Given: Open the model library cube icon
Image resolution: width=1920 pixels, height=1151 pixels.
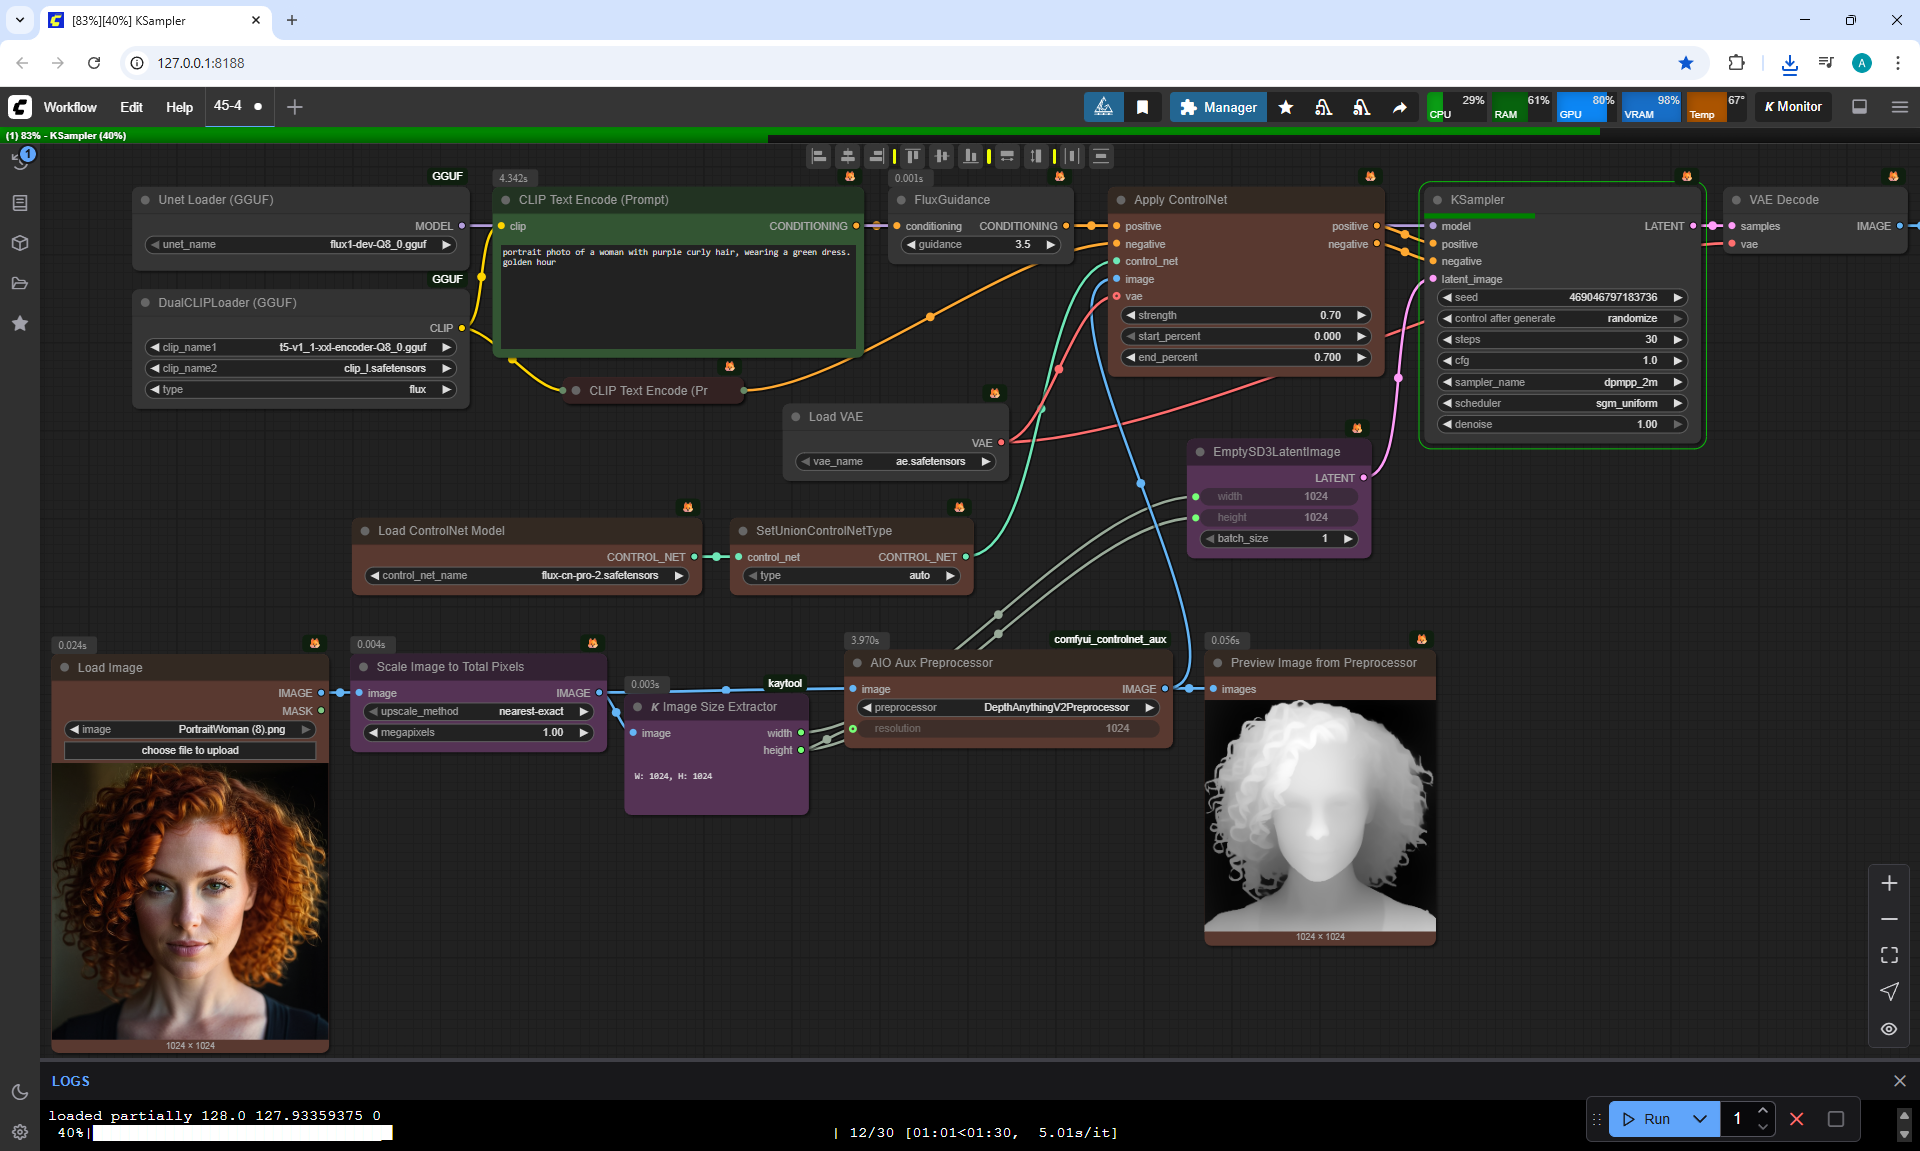Looking at the screenshot, I should coord(20,243).
